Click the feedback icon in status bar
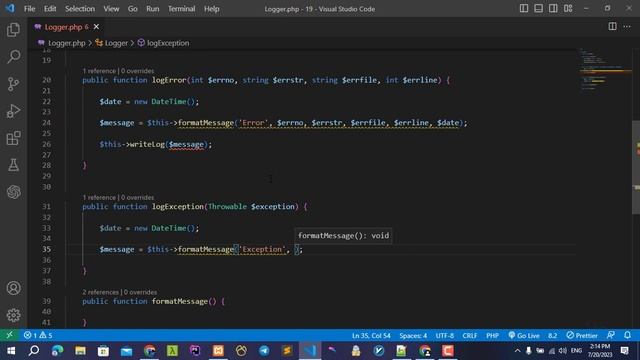 (x=611, y=335)
